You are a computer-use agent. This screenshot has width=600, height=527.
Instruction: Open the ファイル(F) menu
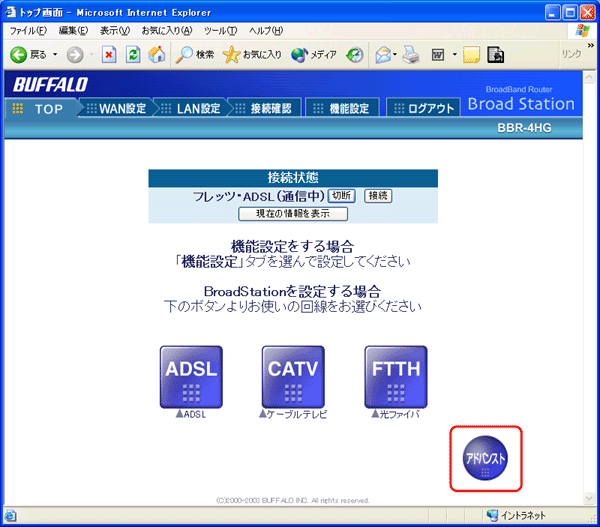[x=28, y=31]
